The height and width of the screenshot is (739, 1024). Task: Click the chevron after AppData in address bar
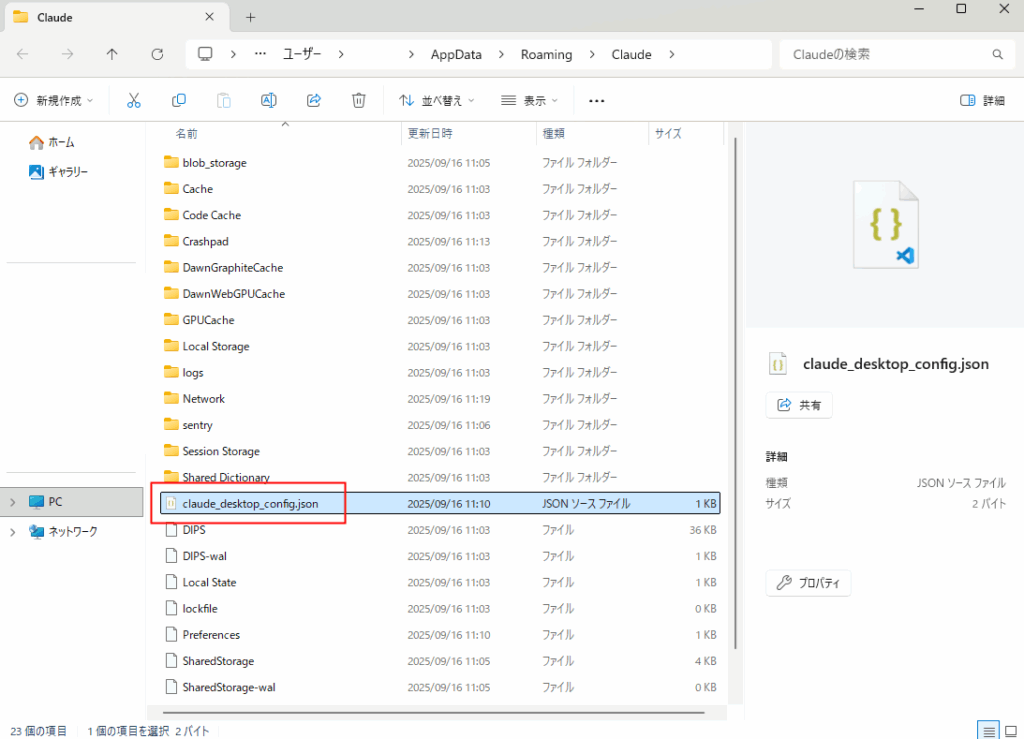click(x=501, y=54)
